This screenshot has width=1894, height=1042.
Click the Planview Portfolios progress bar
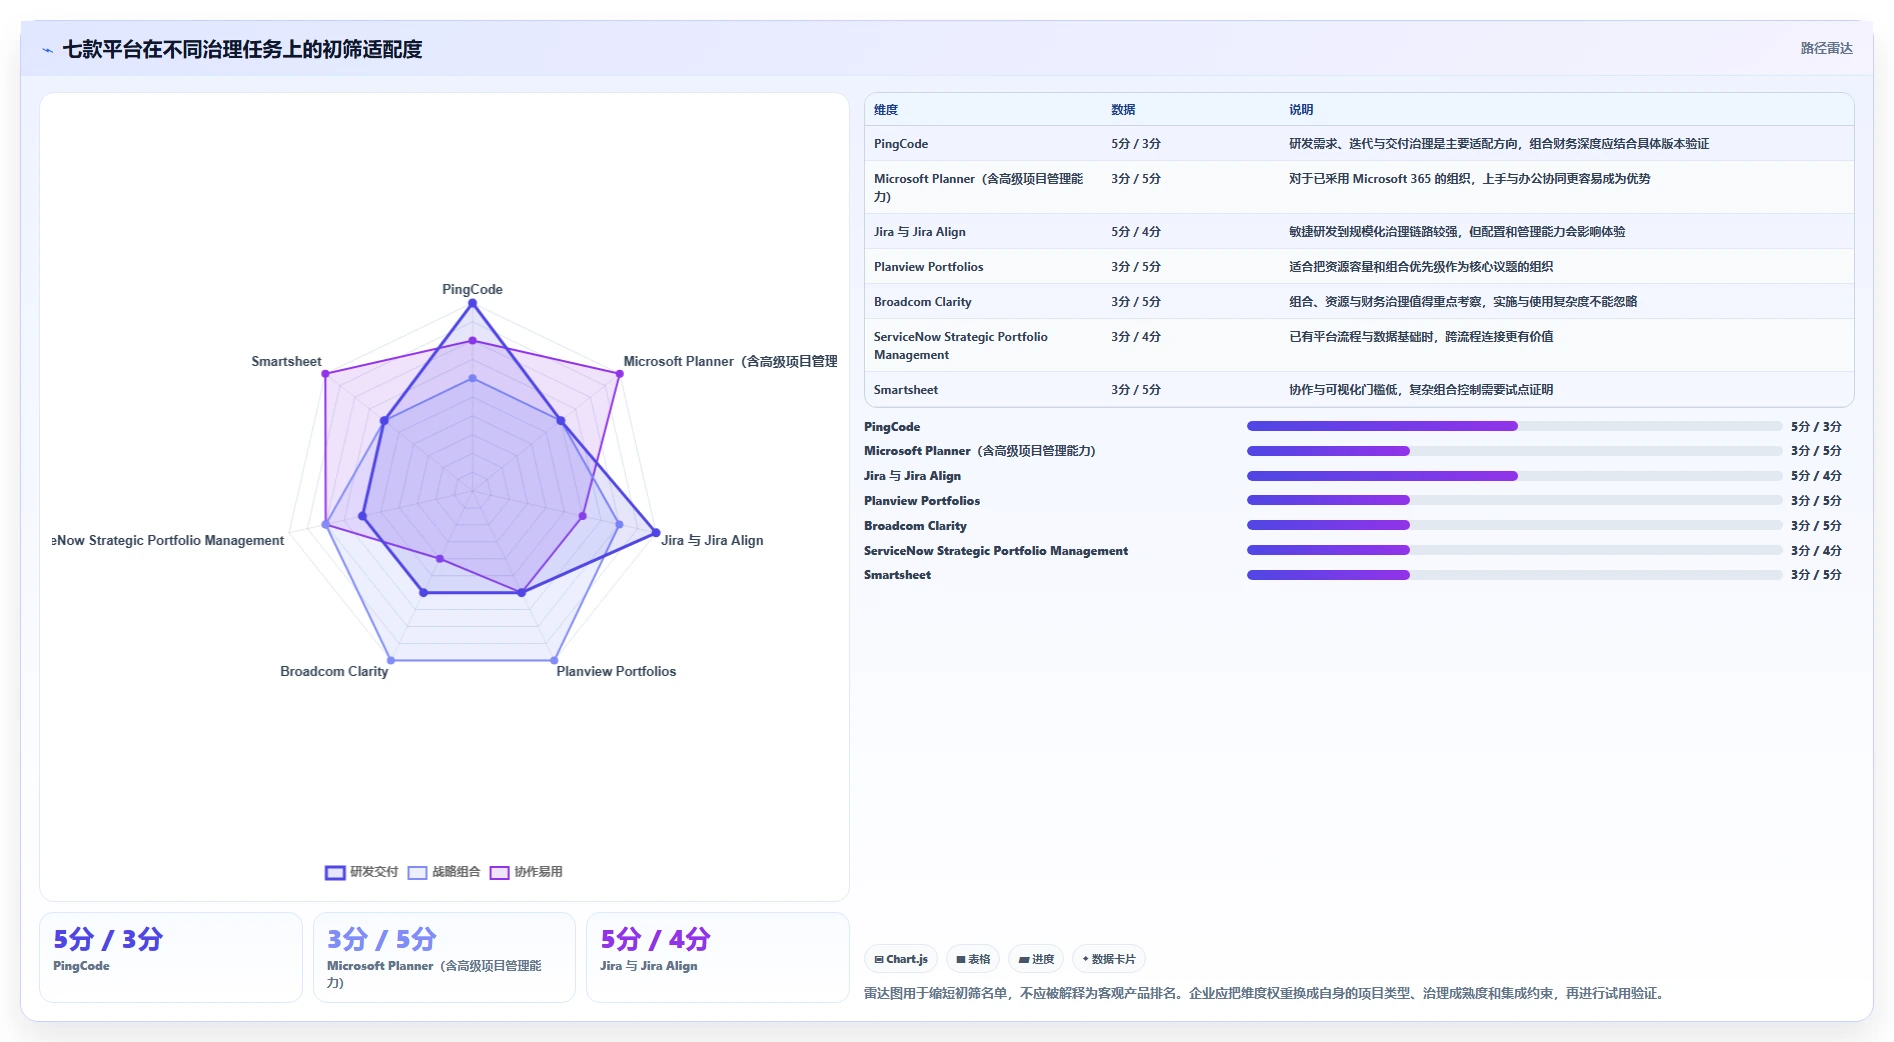point(1514,500)
